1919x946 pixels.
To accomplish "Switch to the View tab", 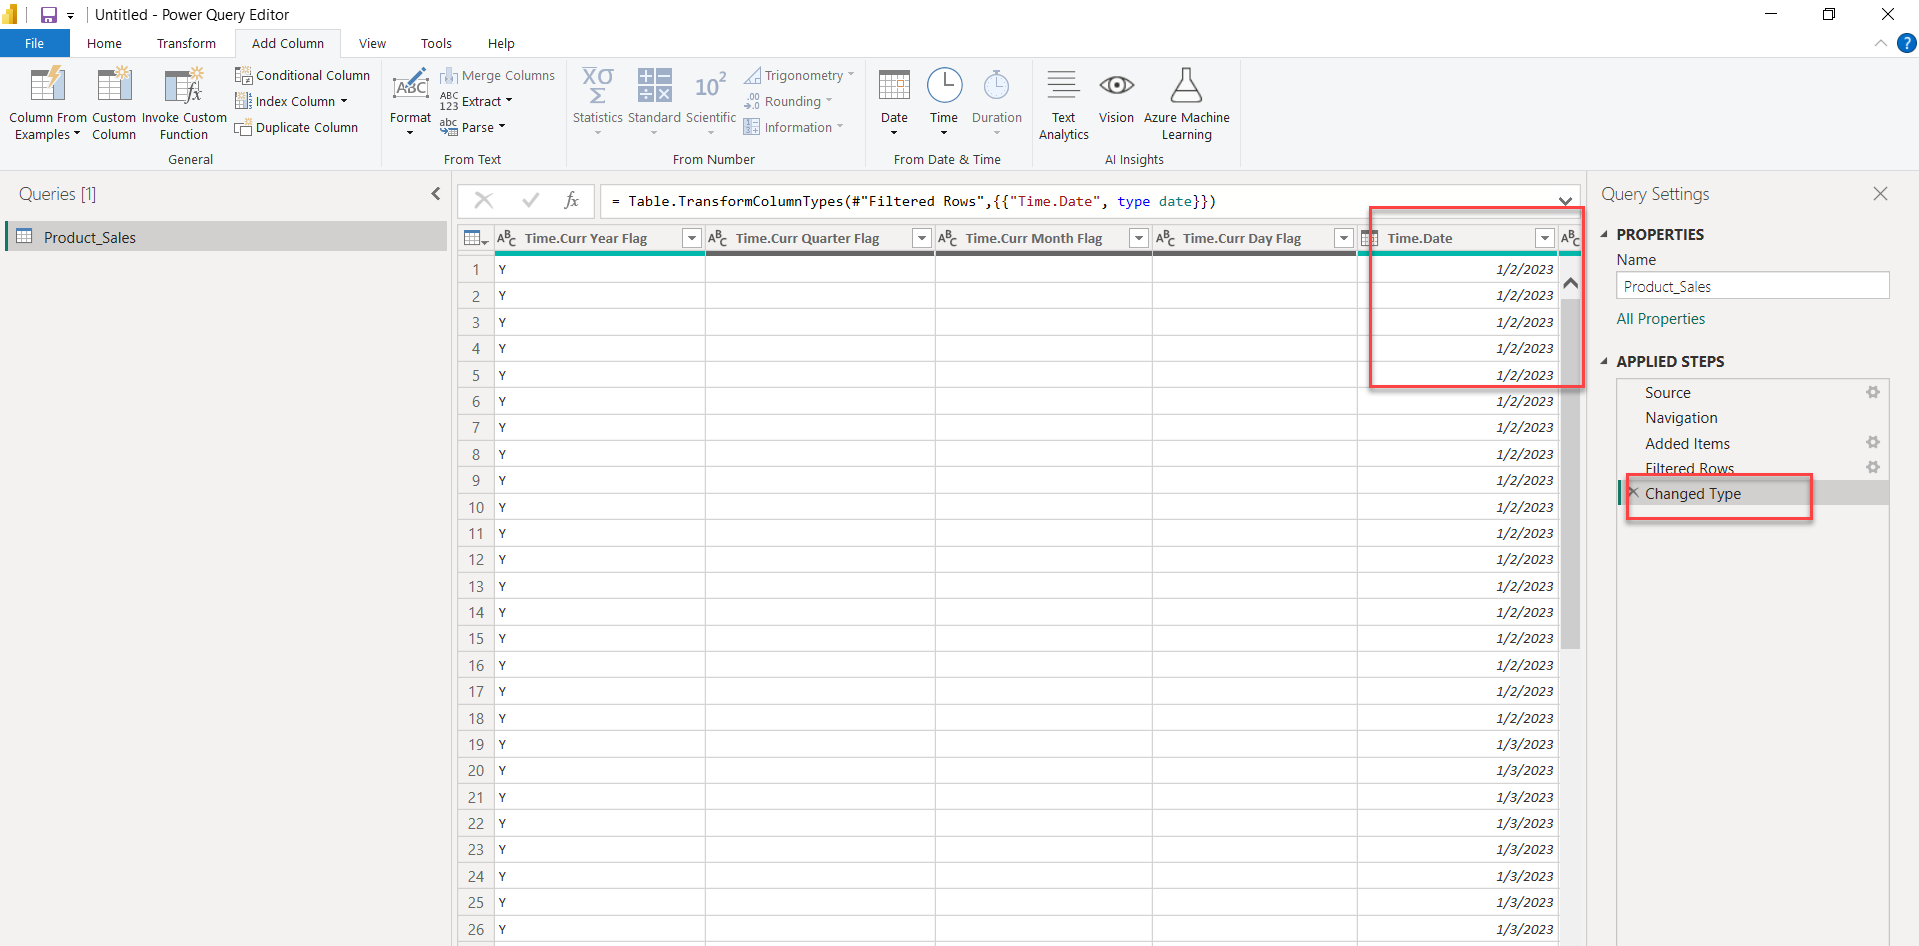I will click(372, 43).
